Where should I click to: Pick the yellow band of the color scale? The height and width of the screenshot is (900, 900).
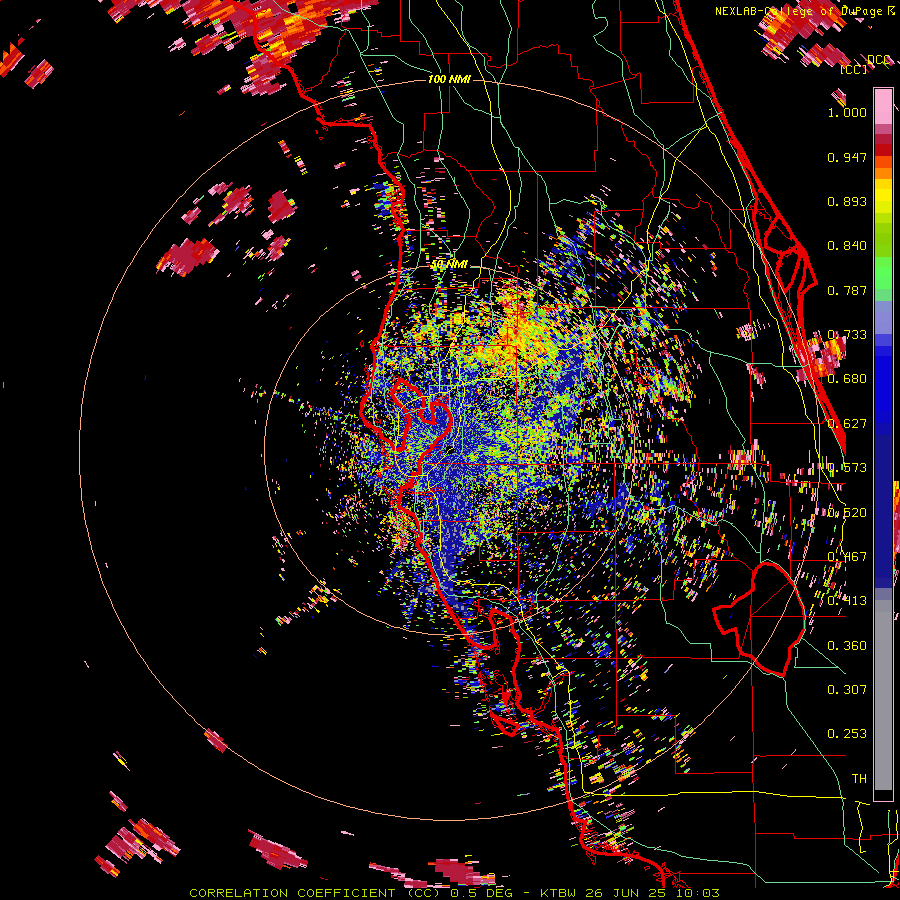click(x=883, y=196)
